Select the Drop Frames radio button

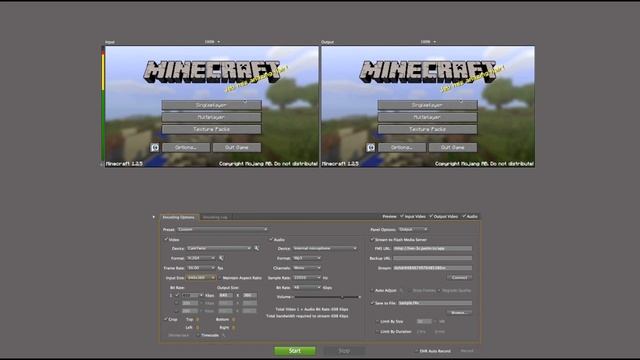click(x=410, y=290)
